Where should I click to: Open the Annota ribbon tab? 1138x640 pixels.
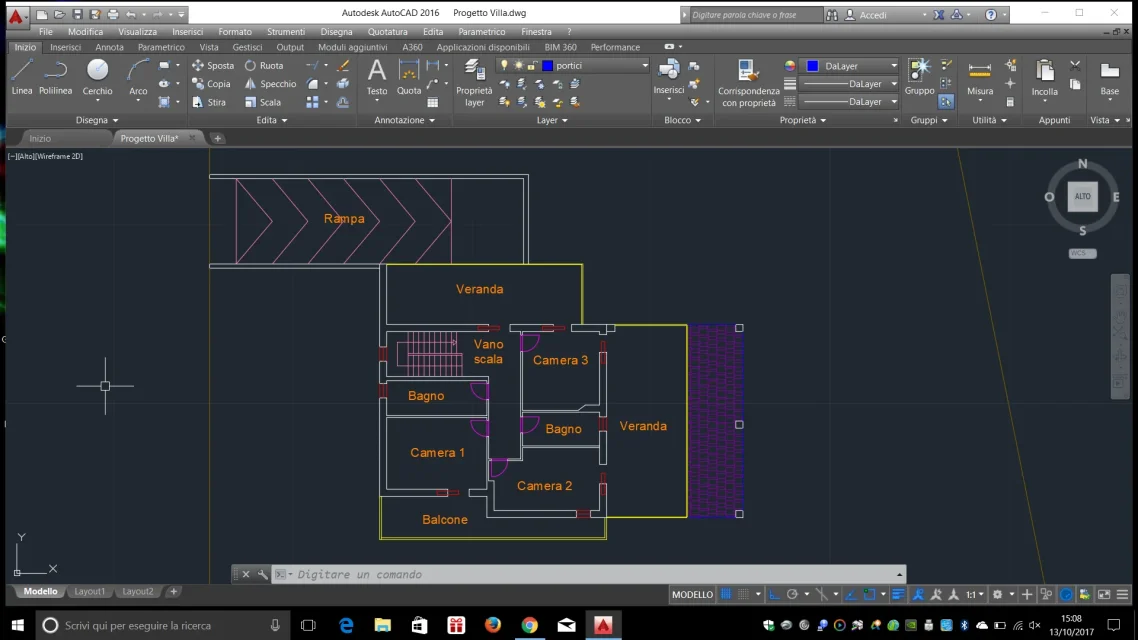point(109,47)
